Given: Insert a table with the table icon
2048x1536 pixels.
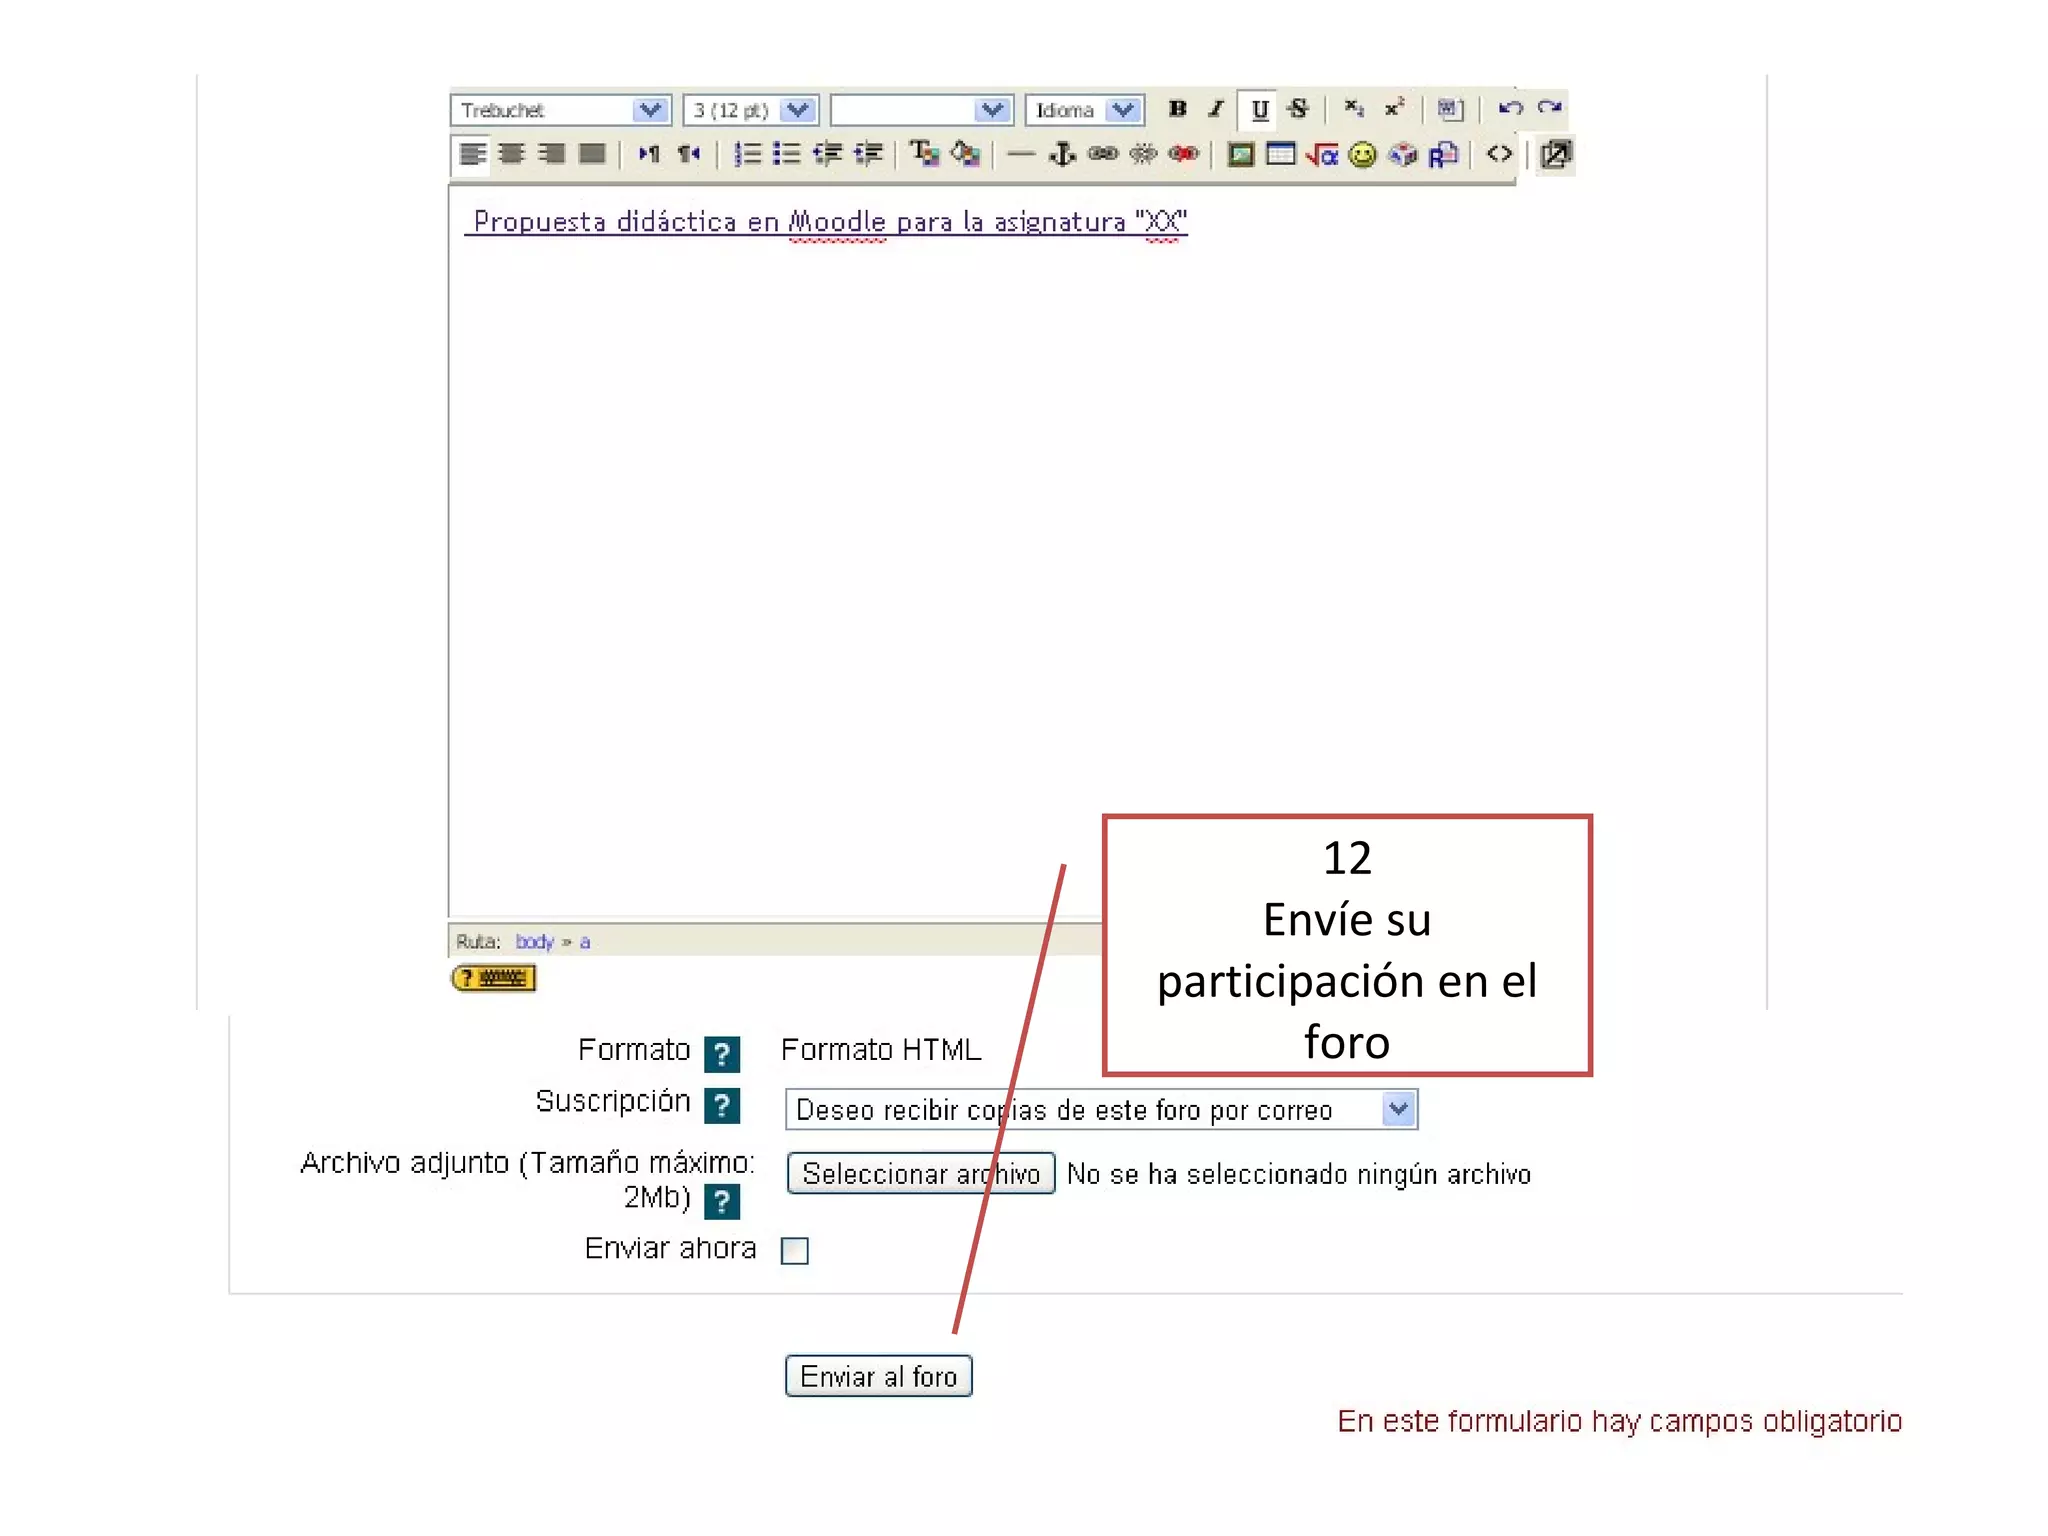Looking at the screenshot, I should 1280,154.
